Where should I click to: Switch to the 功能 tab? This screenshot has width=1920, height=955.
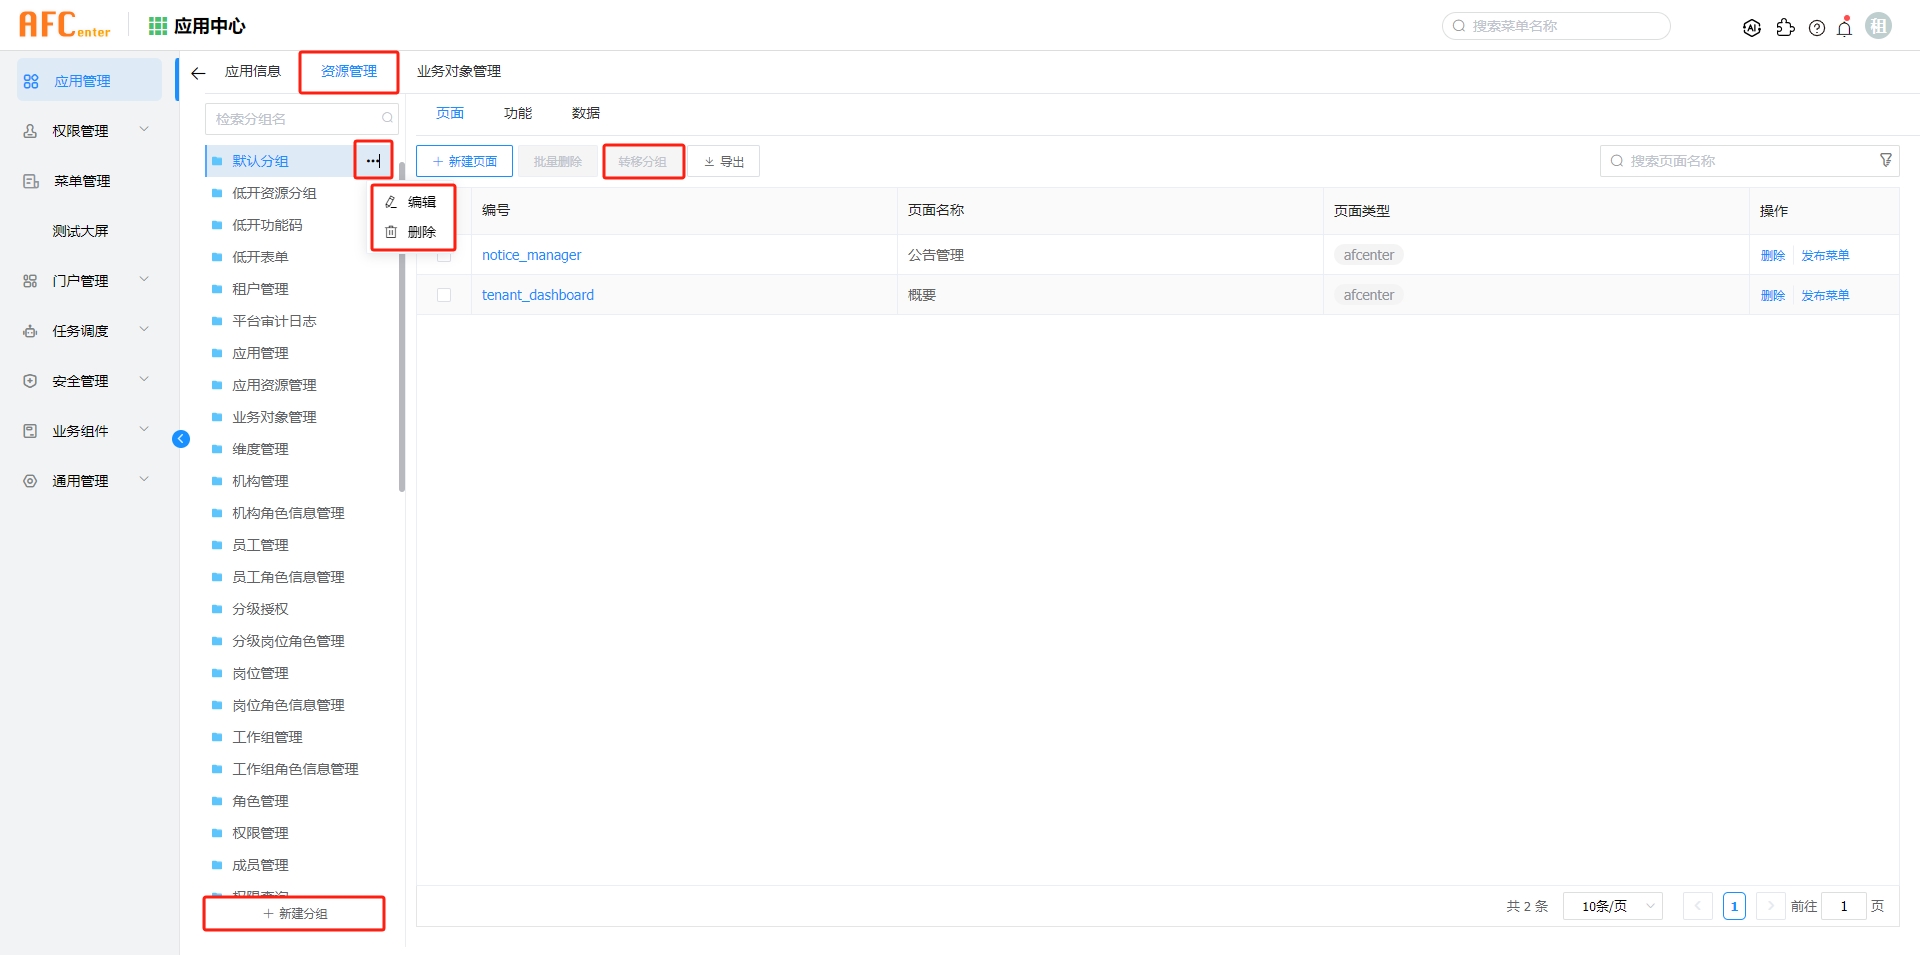pyautogui.click(x=517, y=113)
